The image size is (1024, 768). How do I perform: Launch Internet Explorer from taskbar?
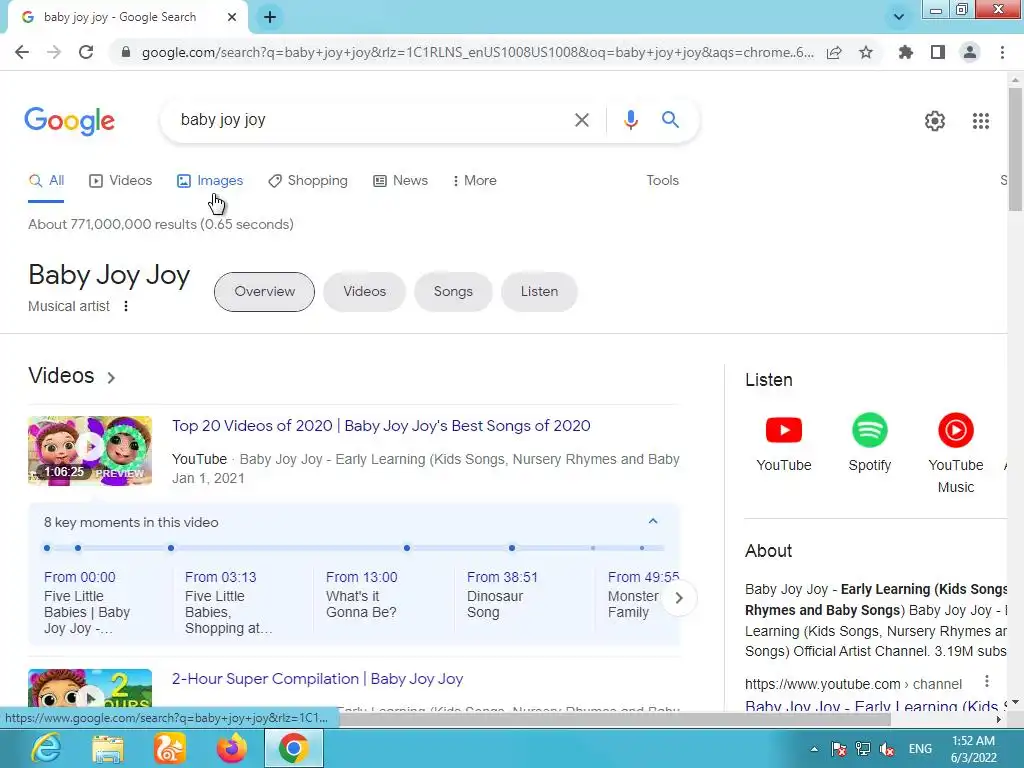click(x=46, y=748)
